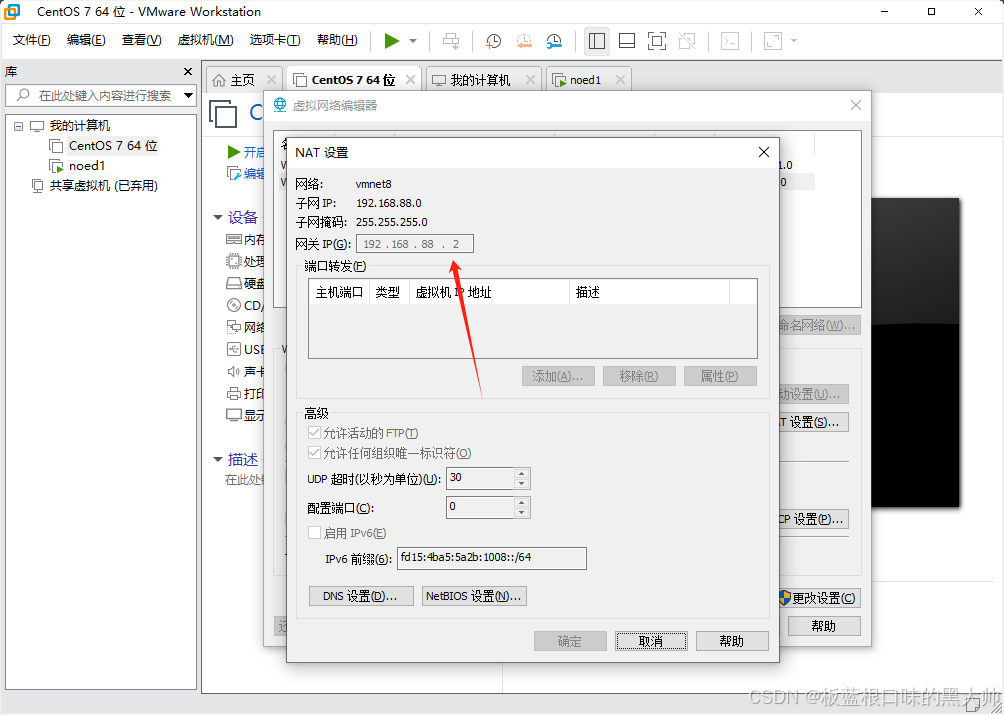The height and width of the screenshot is (715, 1004).
Task: Click the globe icon of 虚拟网络编辑器
Action: 280,105
